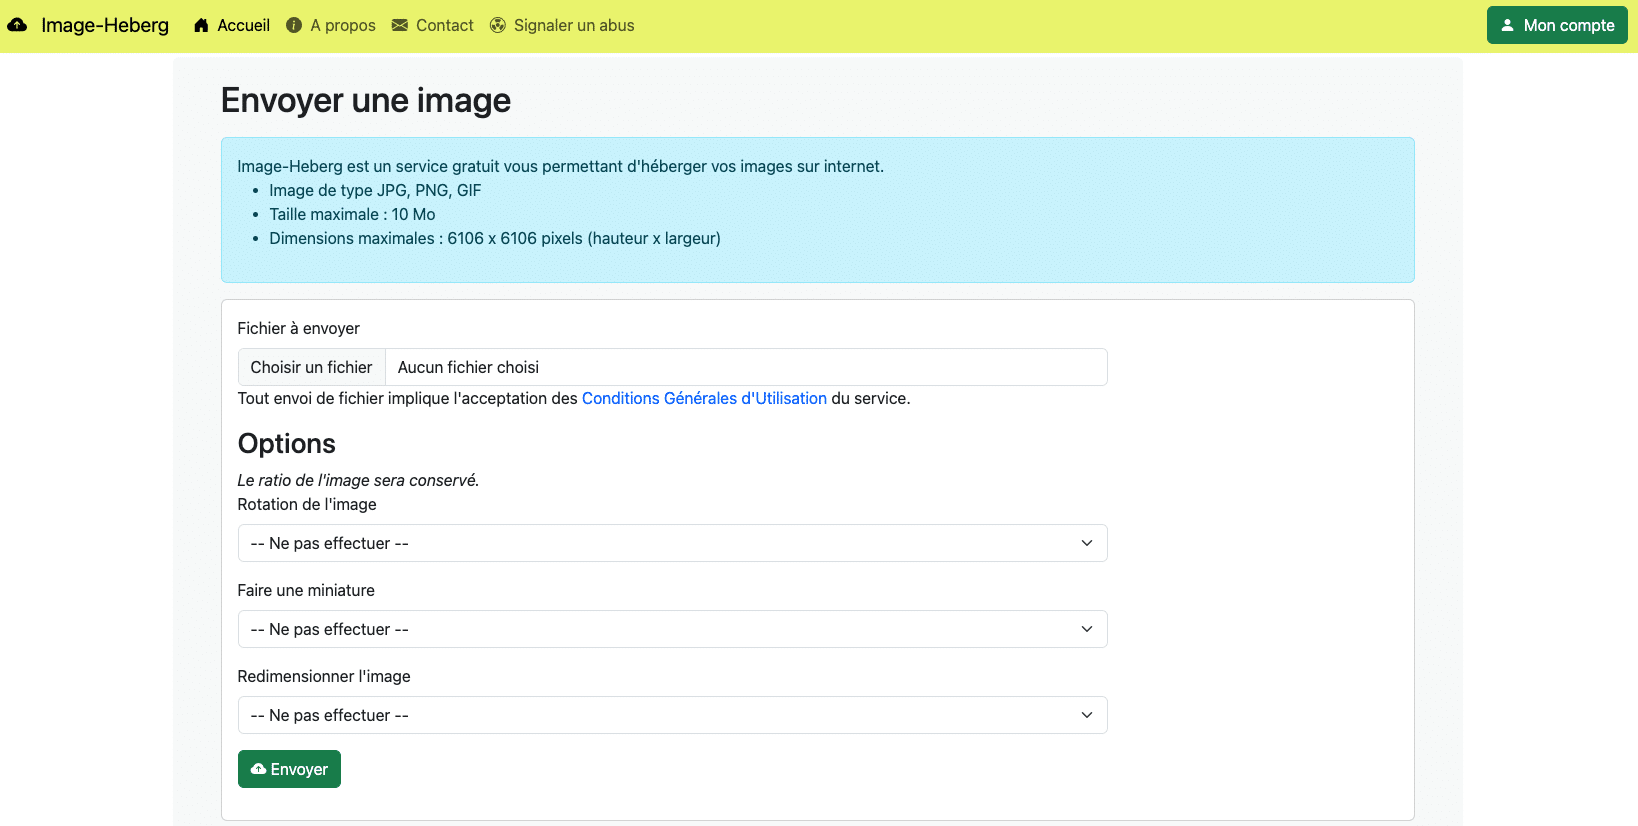
Task: Open the Redimensionner l'image dropdown
Action: pyautogui.click(x=672, y=715)
